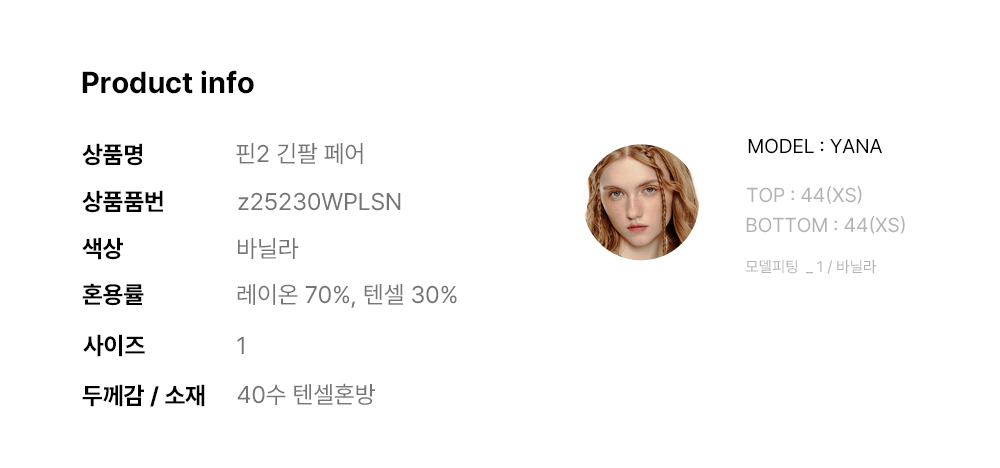
Task: Click the 사이즈 label
Action: click(x=112, y=346)
